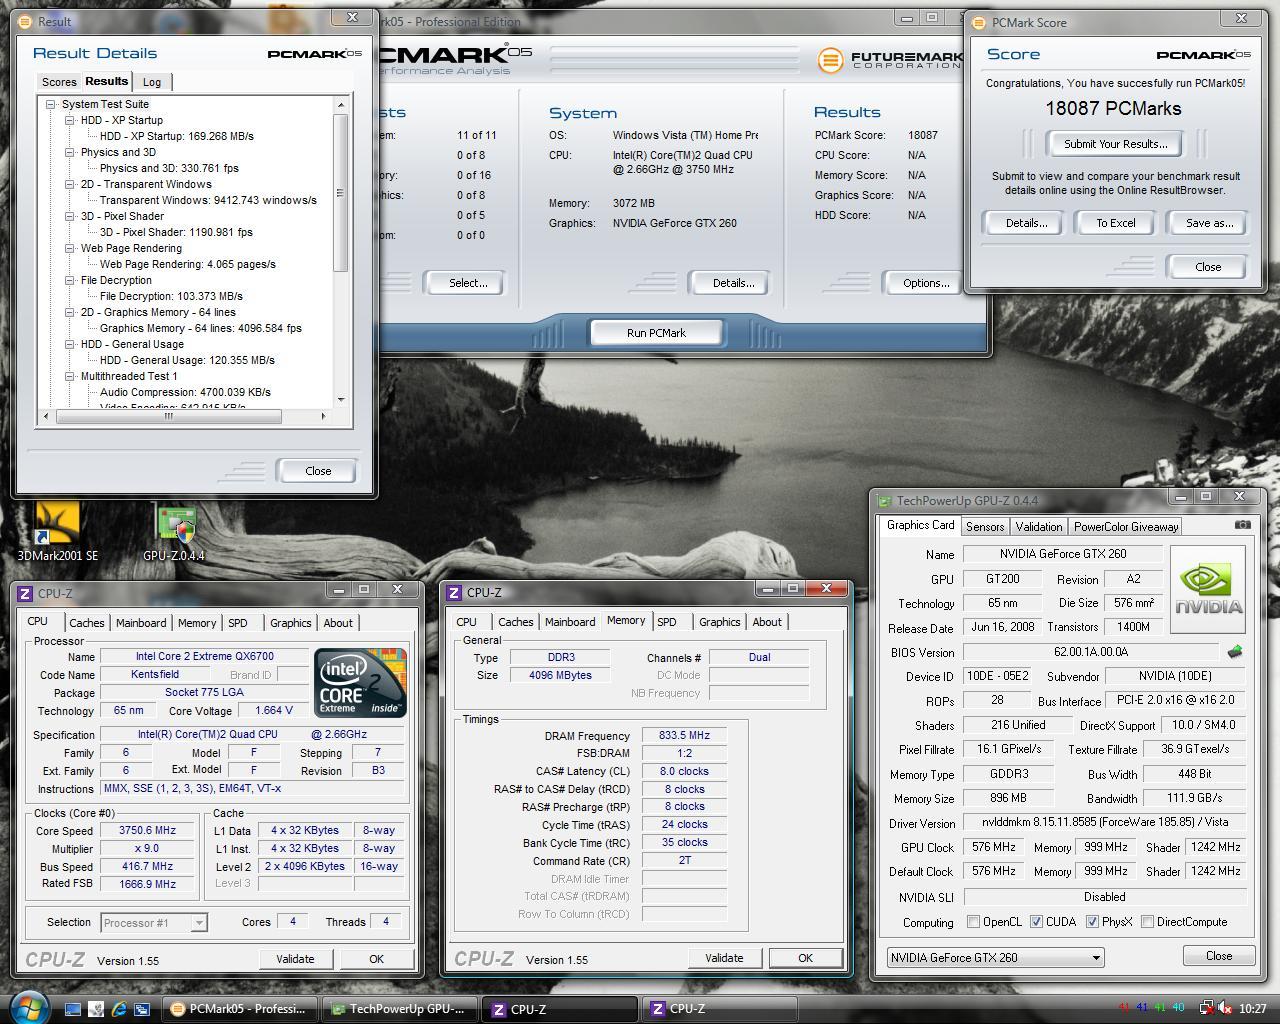The image size is (1280, 1024).
Task: Click the Run PCMark button
Action: [x=656, y=333]
